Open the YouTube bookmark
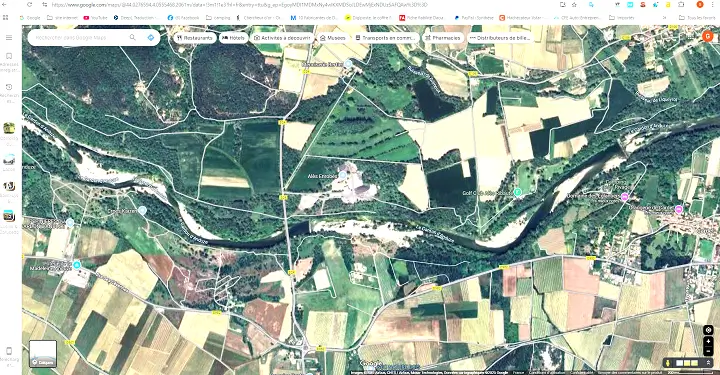Image resolution: width=720 pixels, height=375 pixels. (x=96, y=17)
